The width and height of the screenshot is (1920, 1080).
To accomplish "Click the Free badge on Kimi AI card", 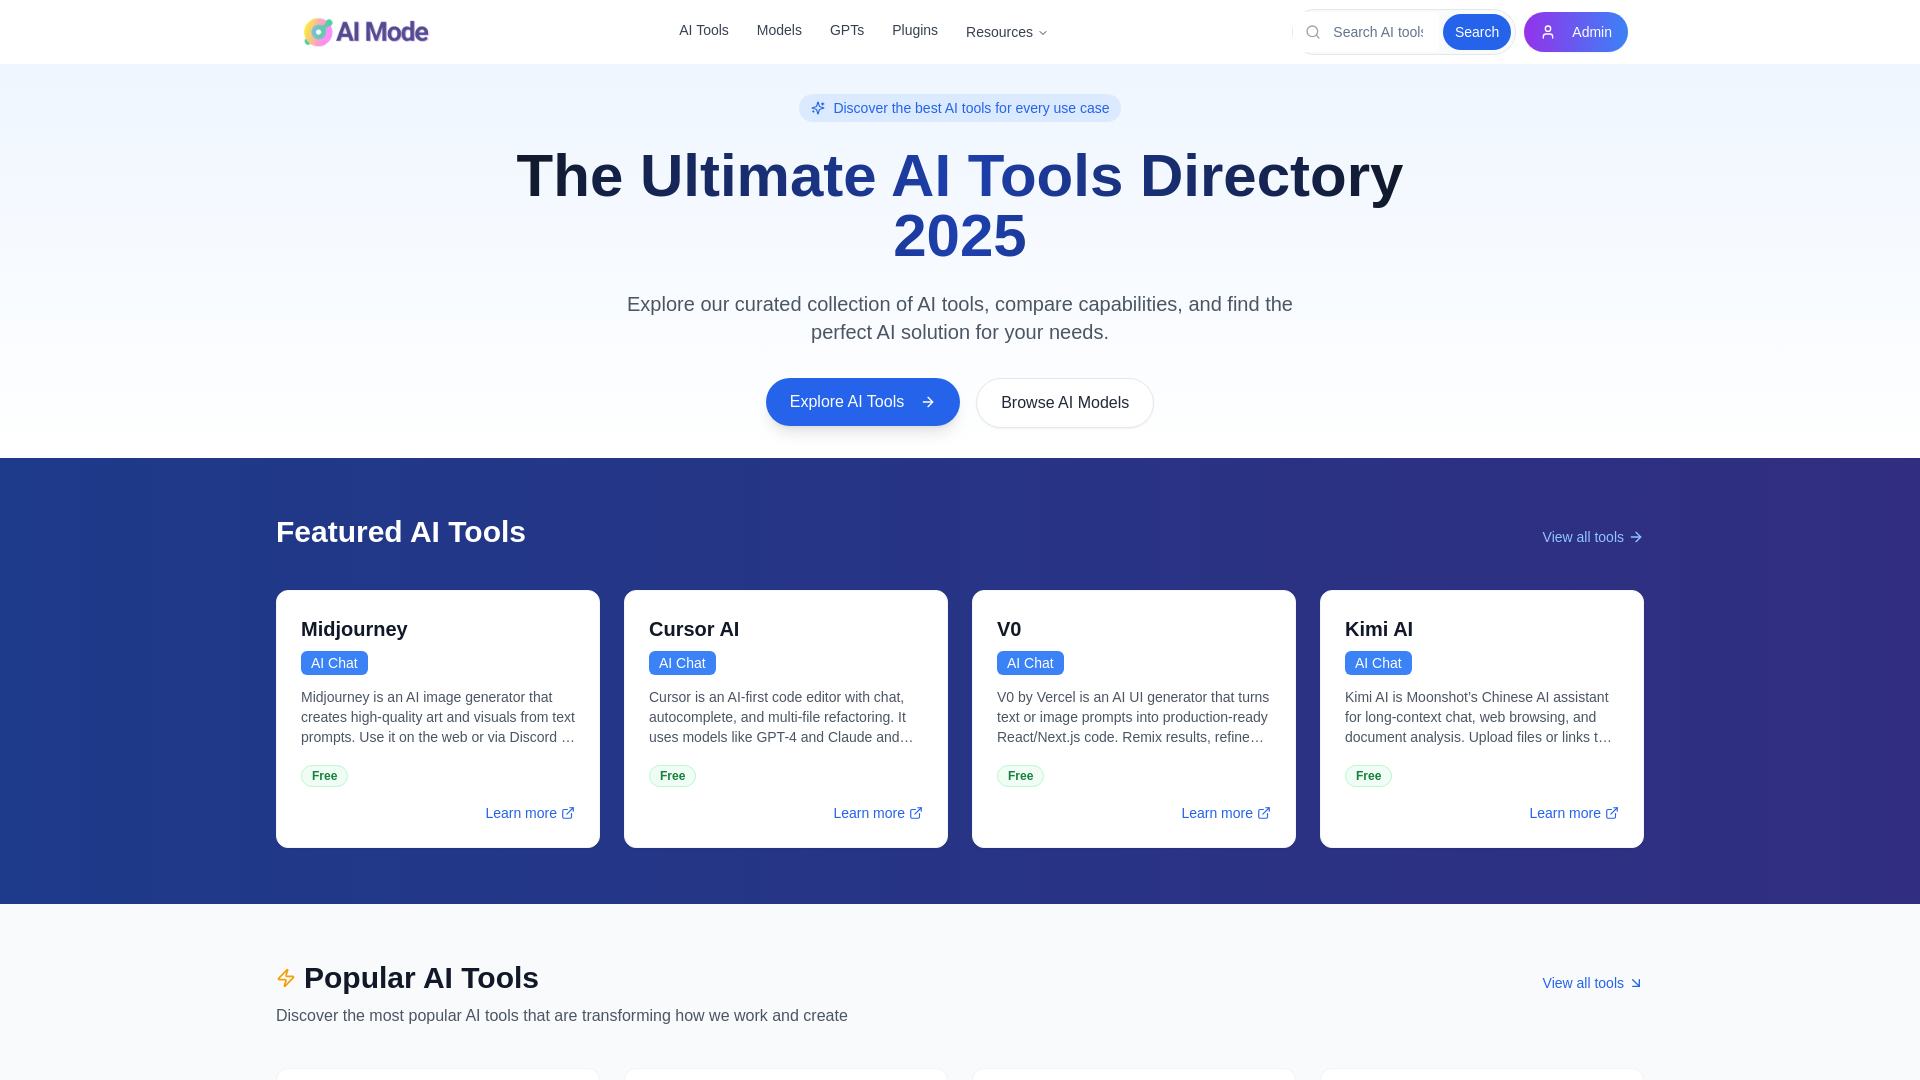I will pos(1368,776).
